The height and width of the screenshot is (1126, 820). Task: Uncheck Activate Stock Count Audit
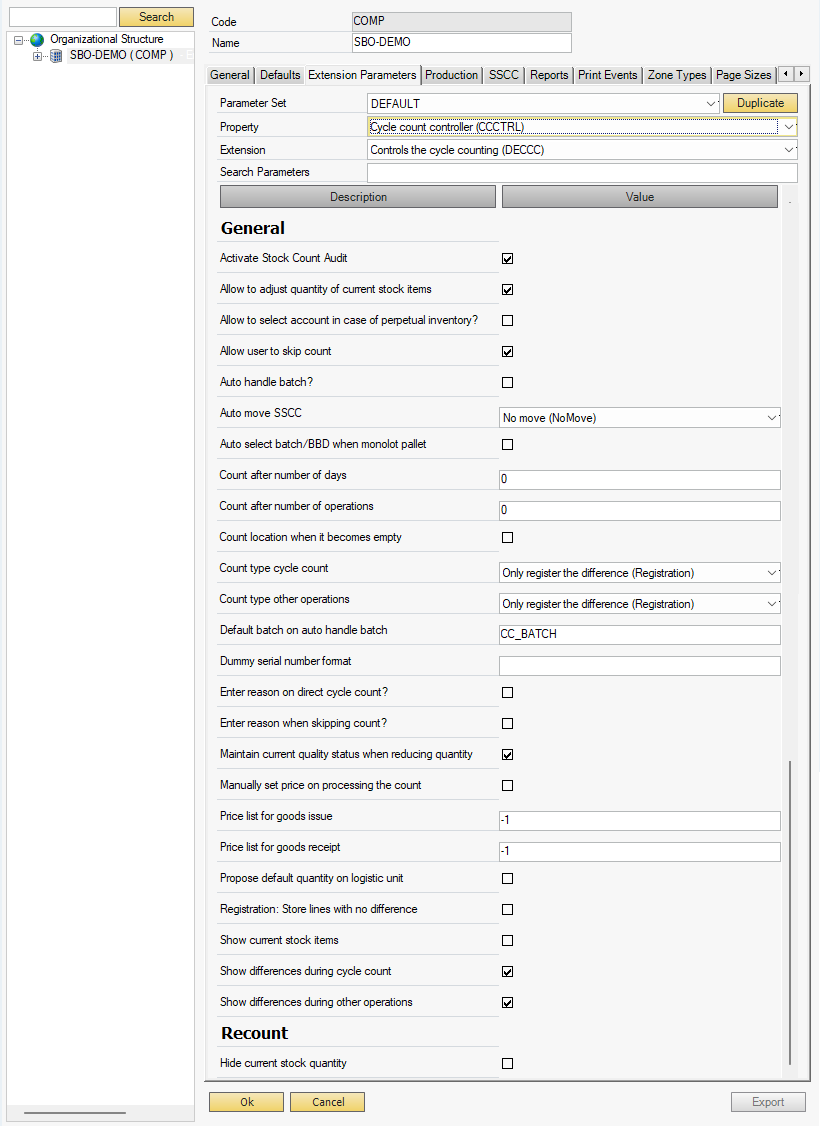click(x=507, y=259)
